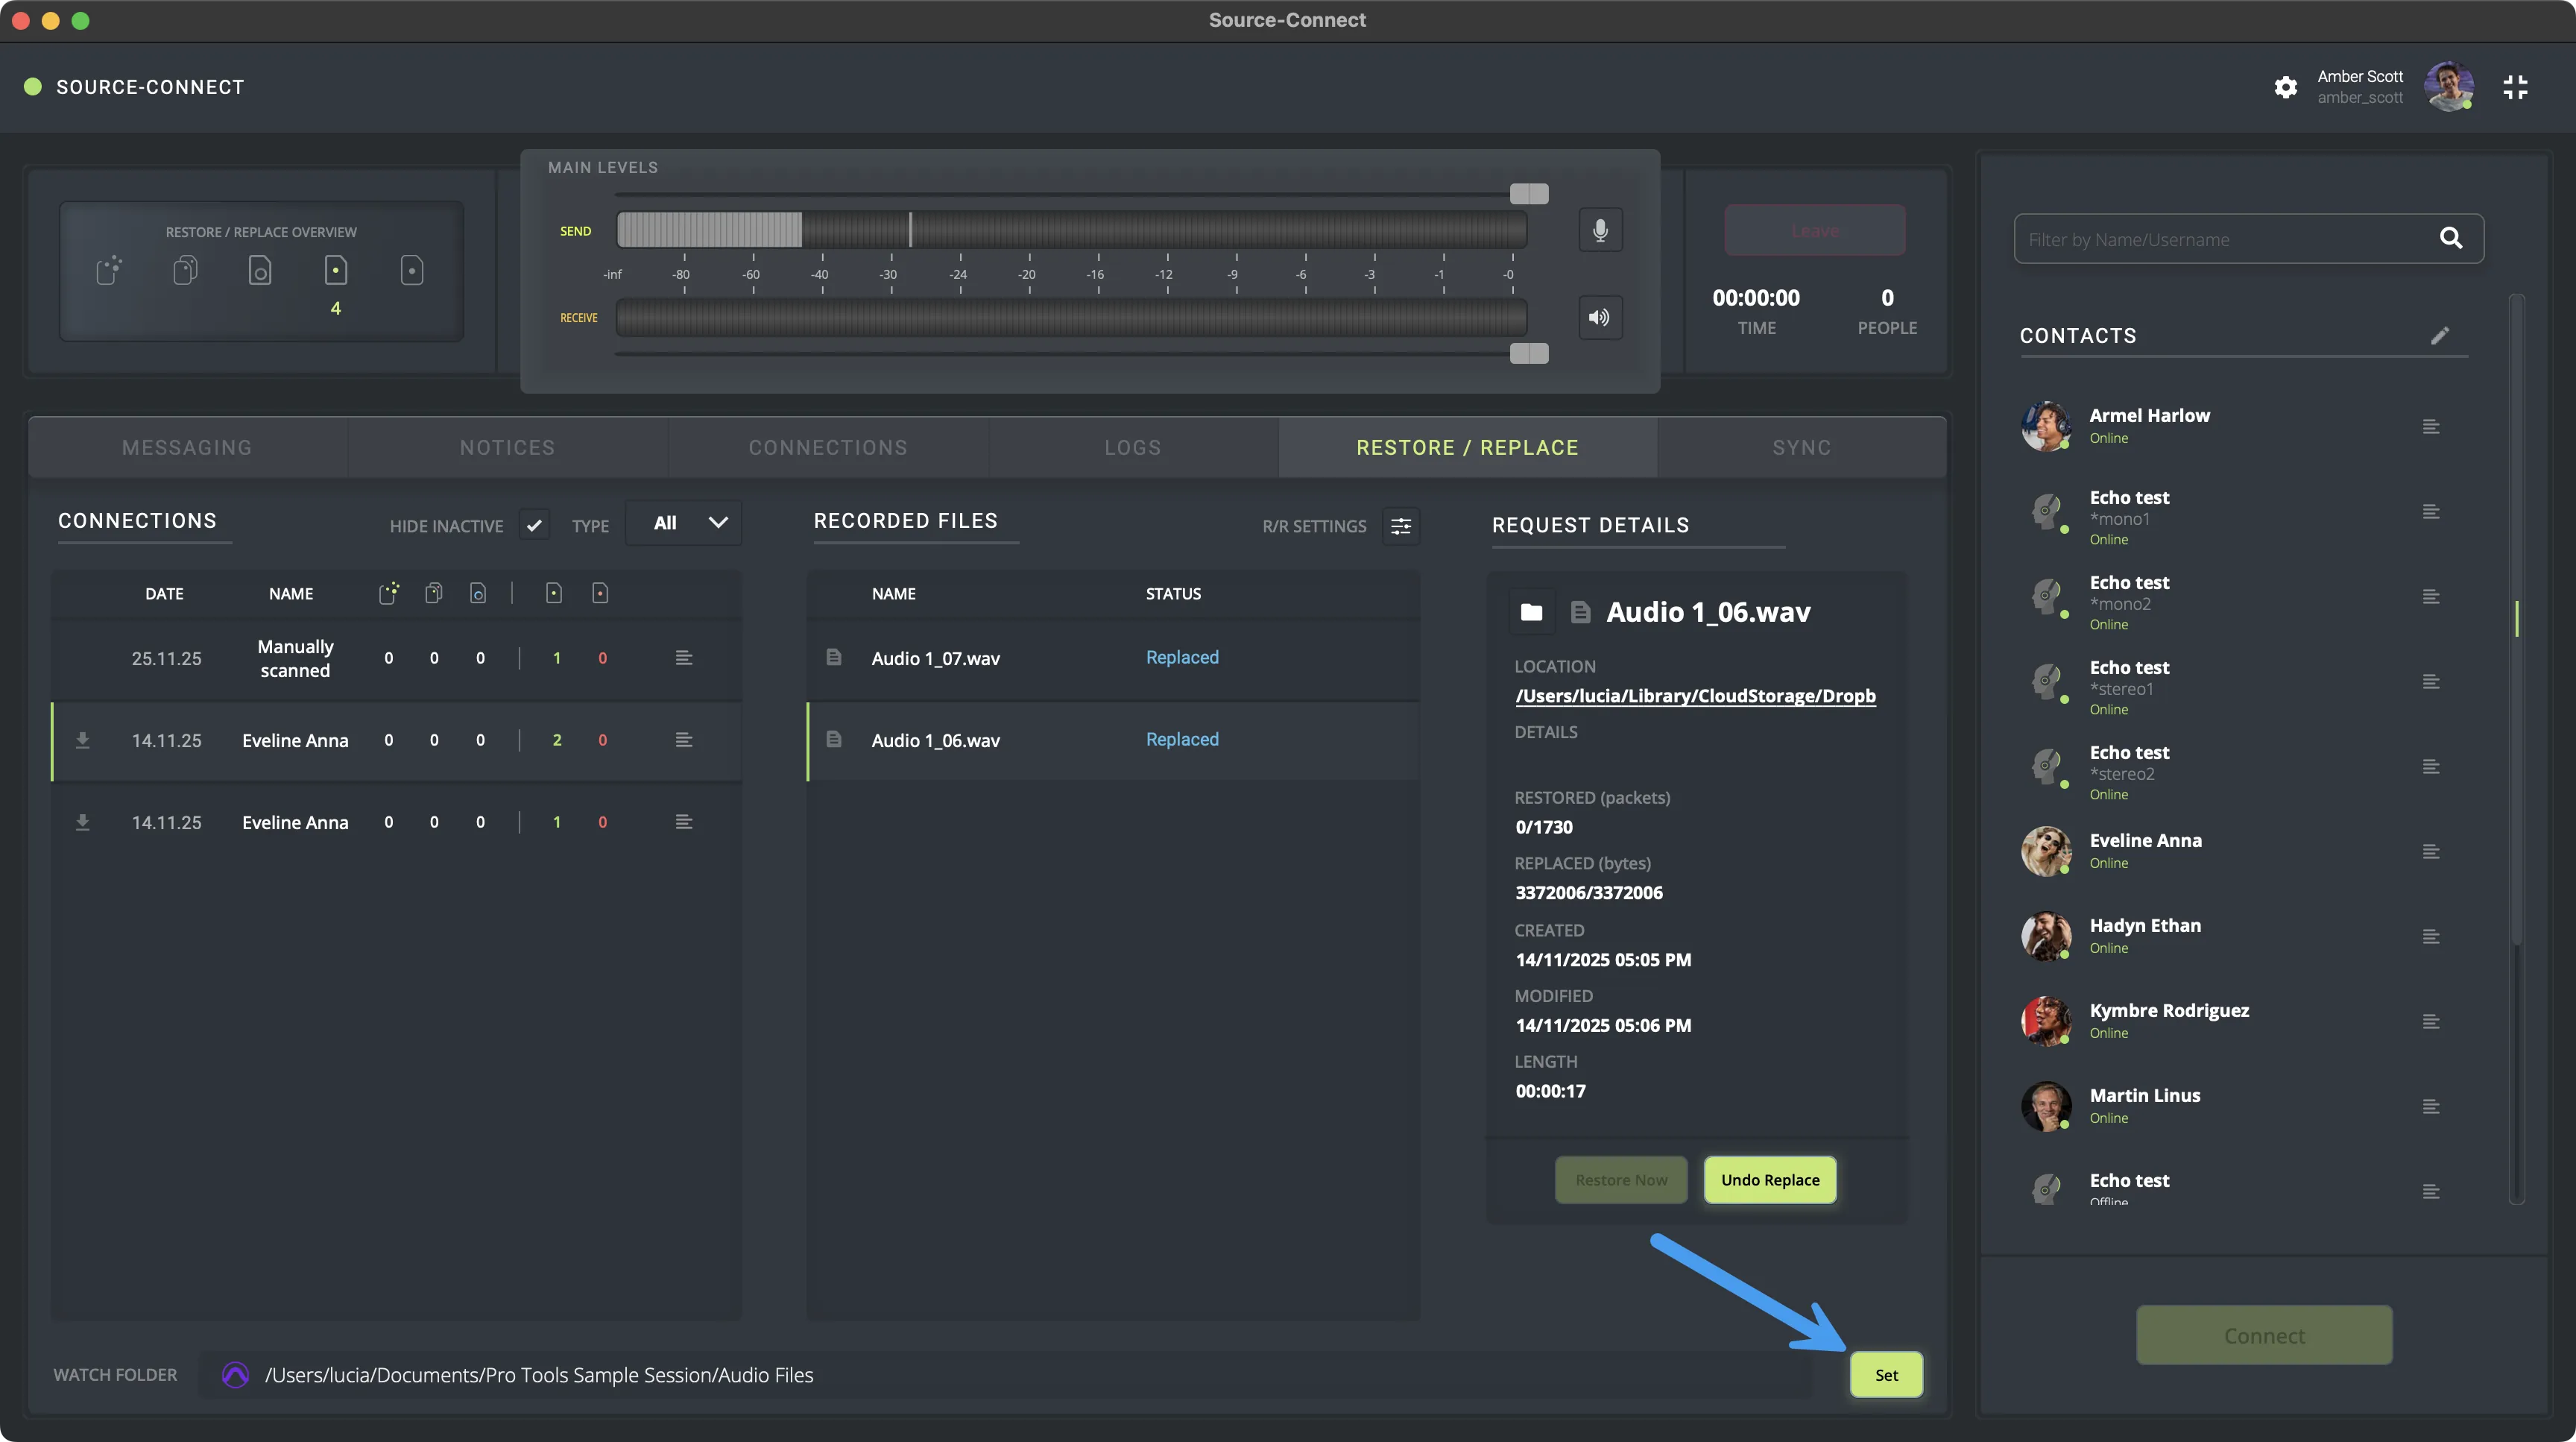Select the Manually scanned connection row
Screen dimensions: 2576x1442
pyautogui.click(x=397, y=658)
